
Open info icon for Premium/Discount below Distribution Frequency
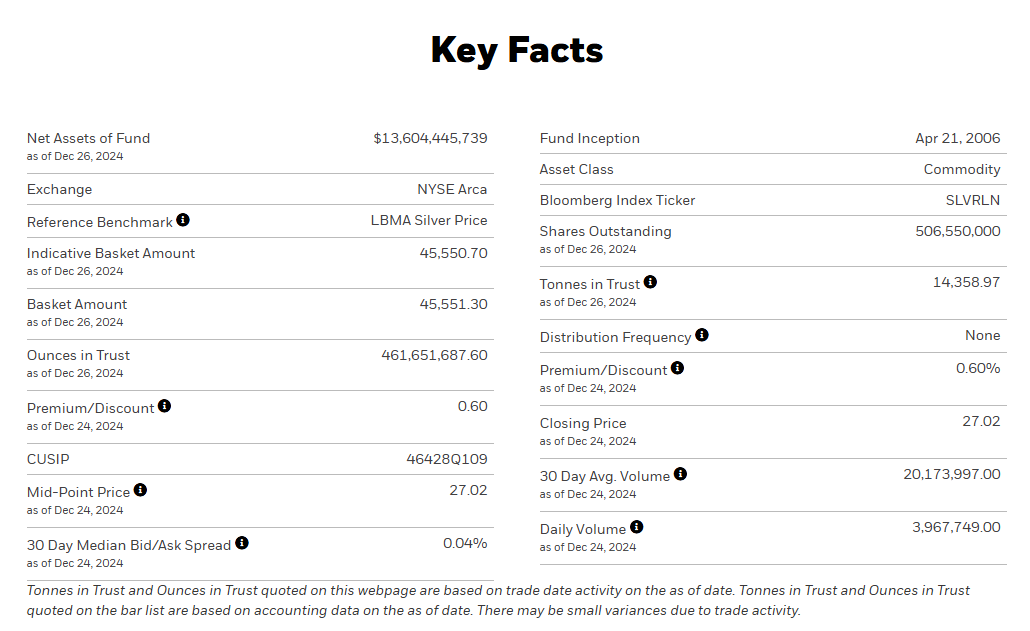point(677,368)
